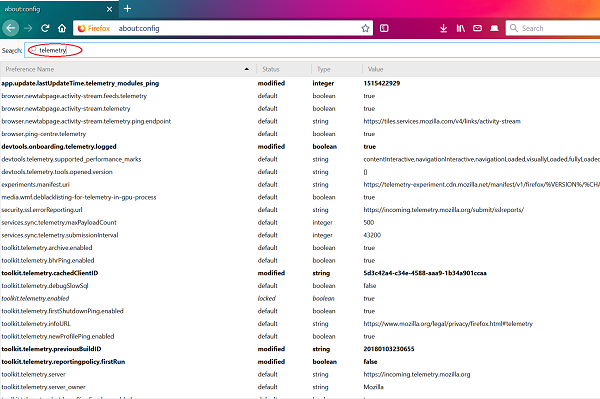Select experiments.manifest.uri preference

pos(300,184)
